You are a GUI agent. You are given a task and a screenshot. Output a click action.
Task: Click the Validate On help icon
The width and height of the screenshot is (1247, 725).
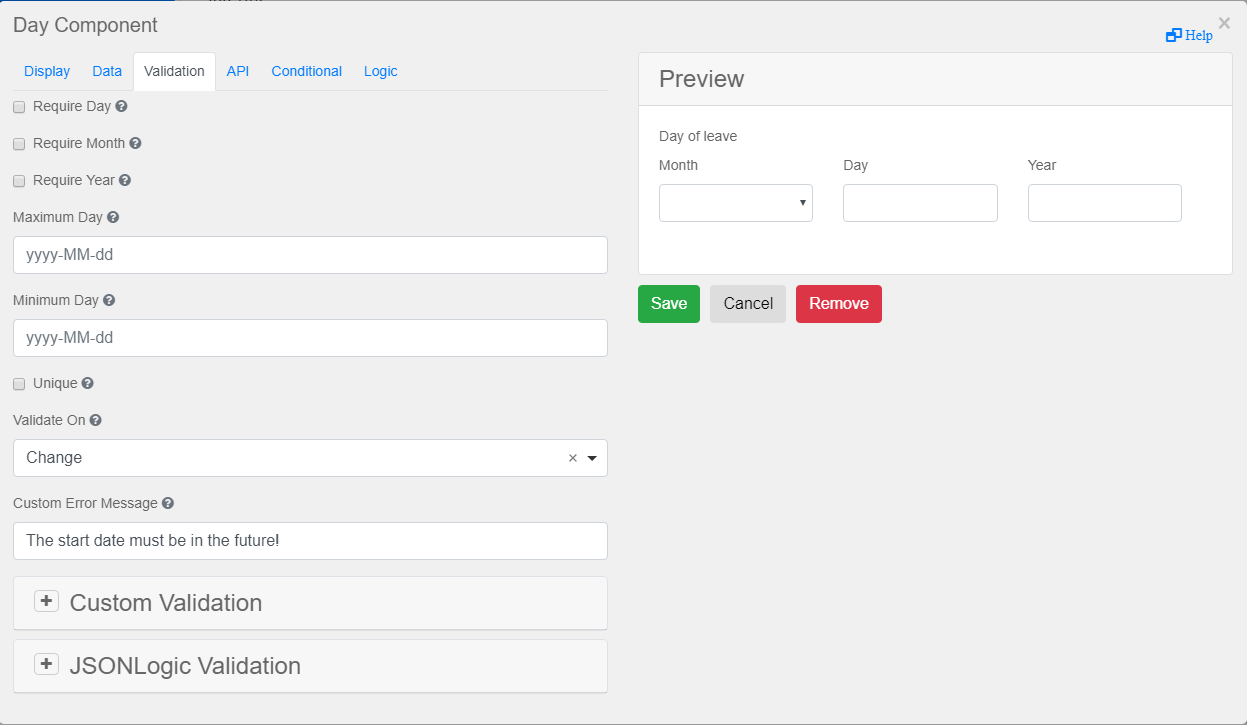click(95, 419)
